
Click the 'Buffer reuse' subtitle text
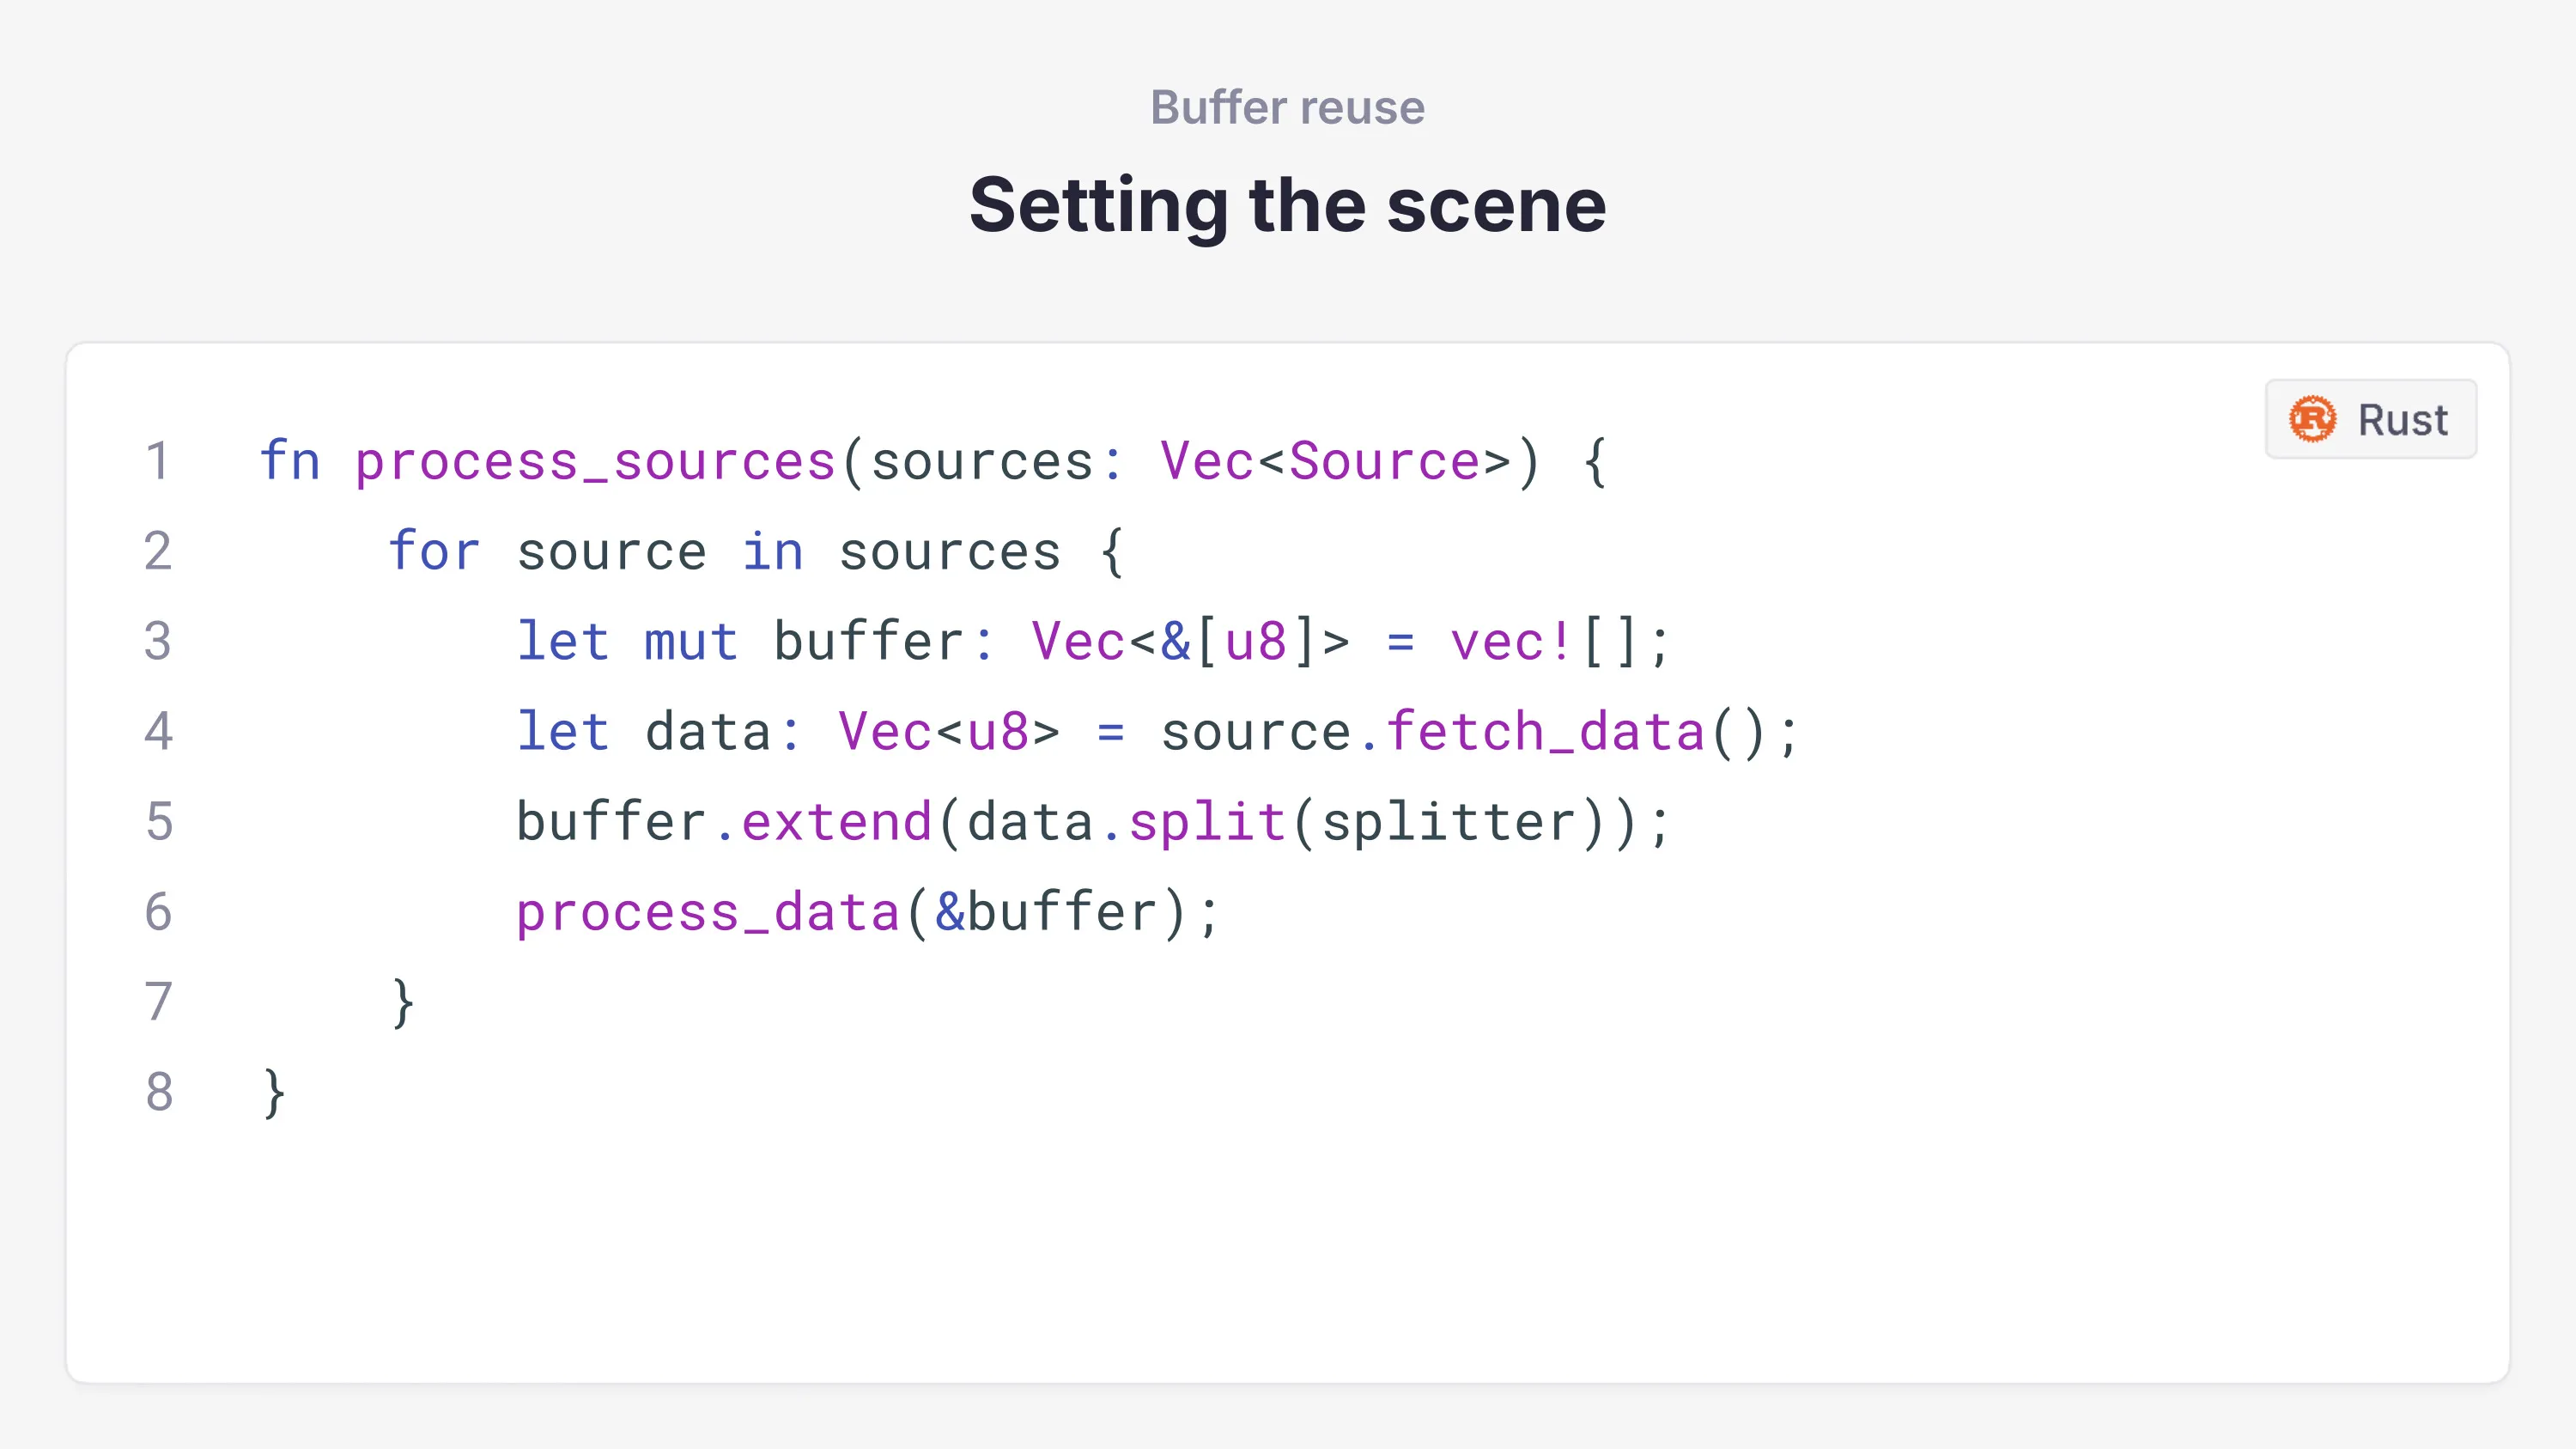[x=1287, y=107]
